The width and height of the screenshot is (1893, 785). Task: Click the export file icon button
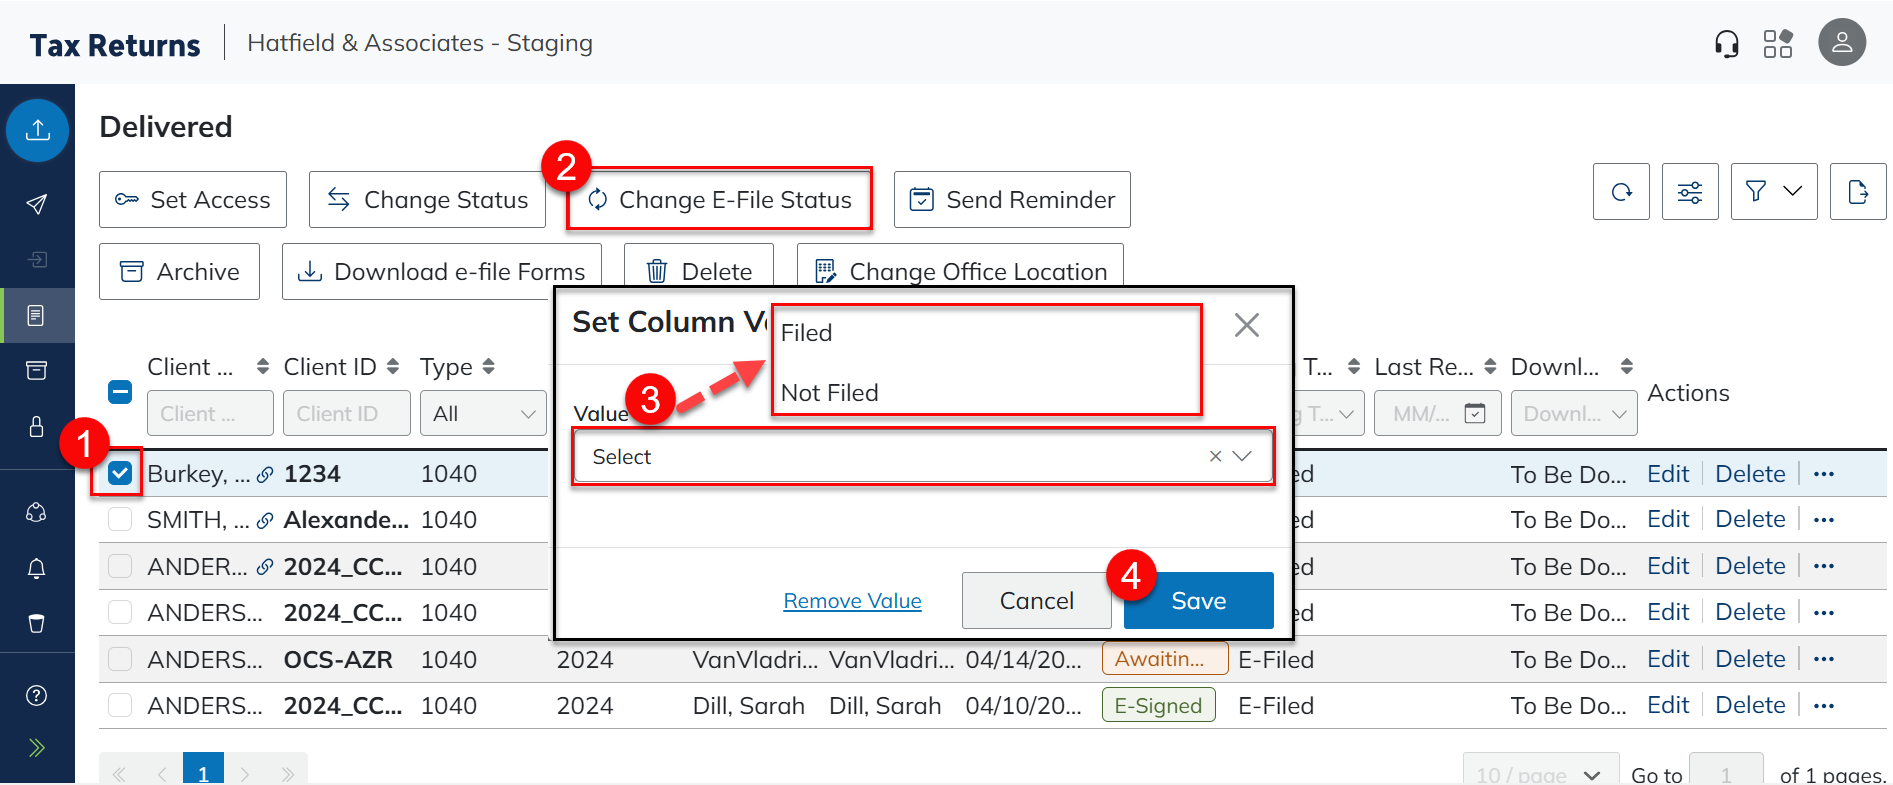(x=1857, y=192)
